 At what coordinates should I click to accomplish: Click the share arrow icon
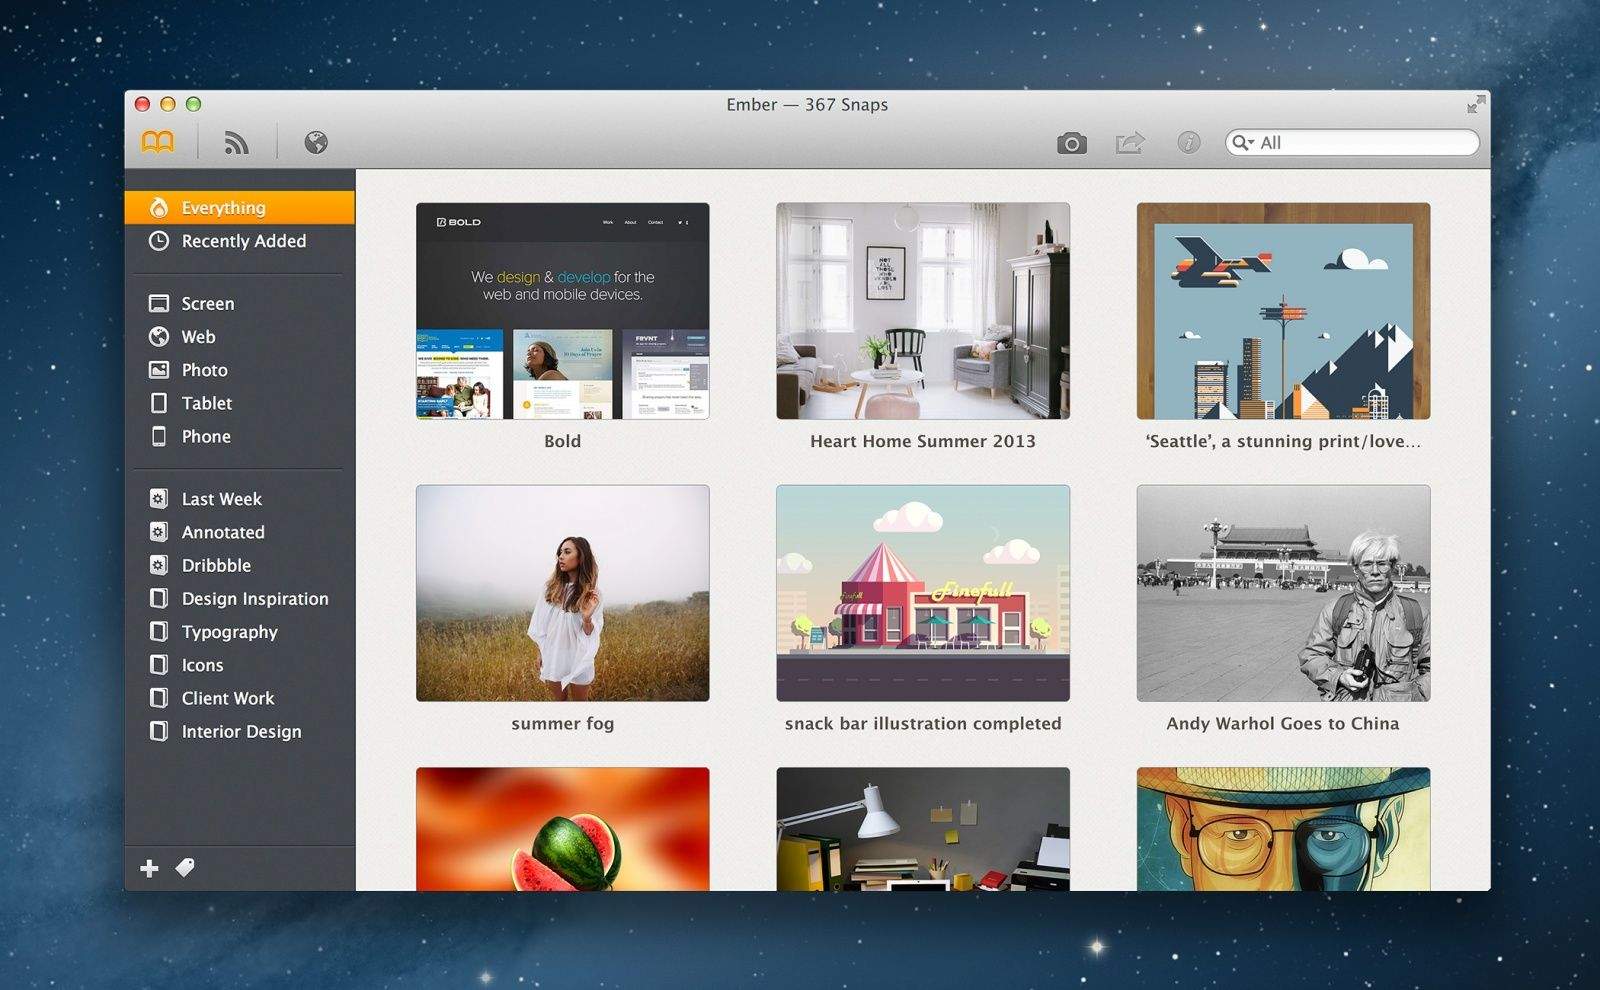[1129, 143]
